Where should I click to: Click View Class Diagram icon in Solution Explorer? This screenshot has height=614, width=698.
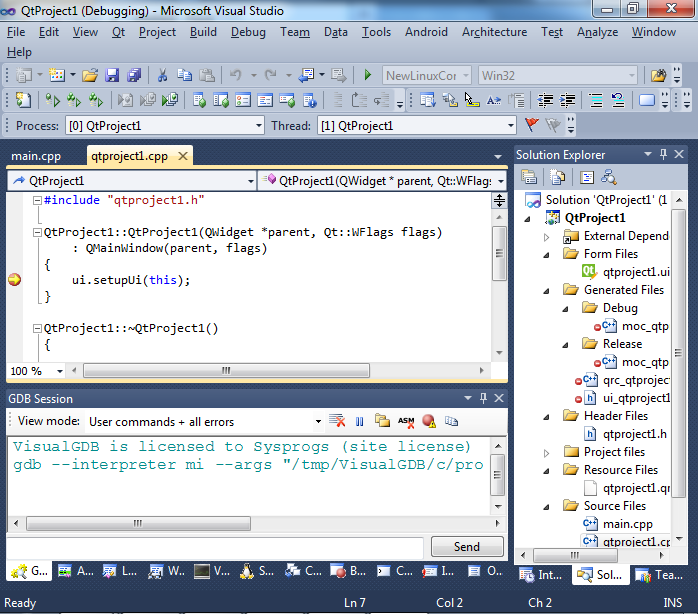click(609, 177)
